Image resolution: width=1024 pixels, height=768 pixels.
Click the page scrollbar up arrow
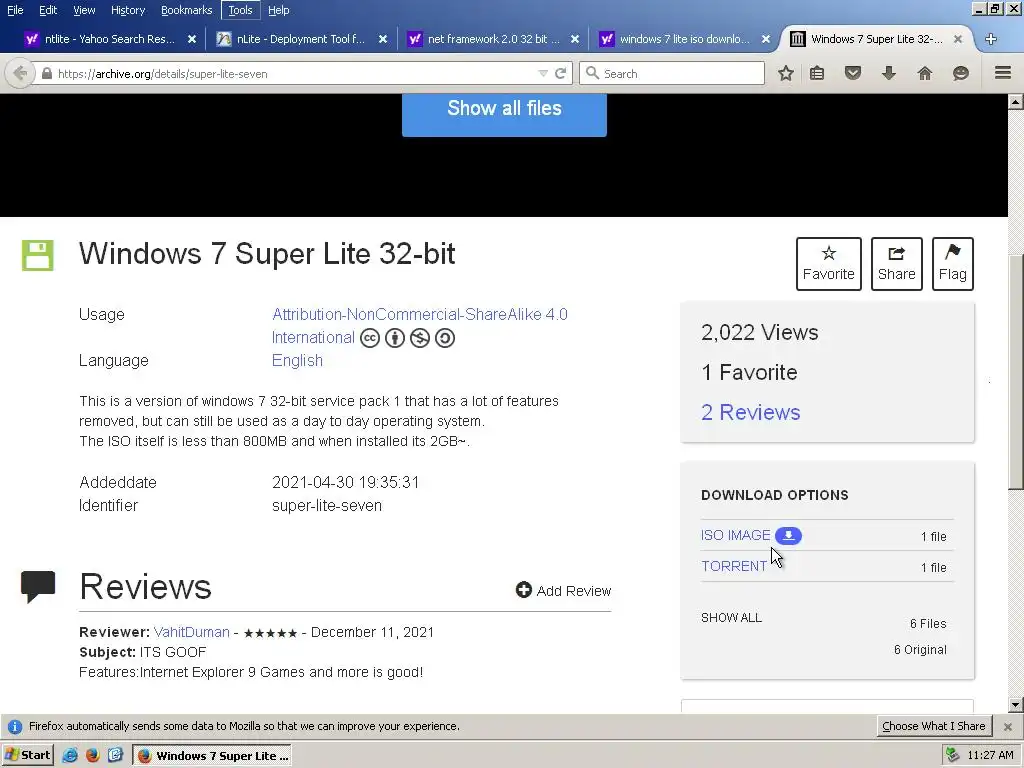pyautogui.click(x=1016, y=101)
